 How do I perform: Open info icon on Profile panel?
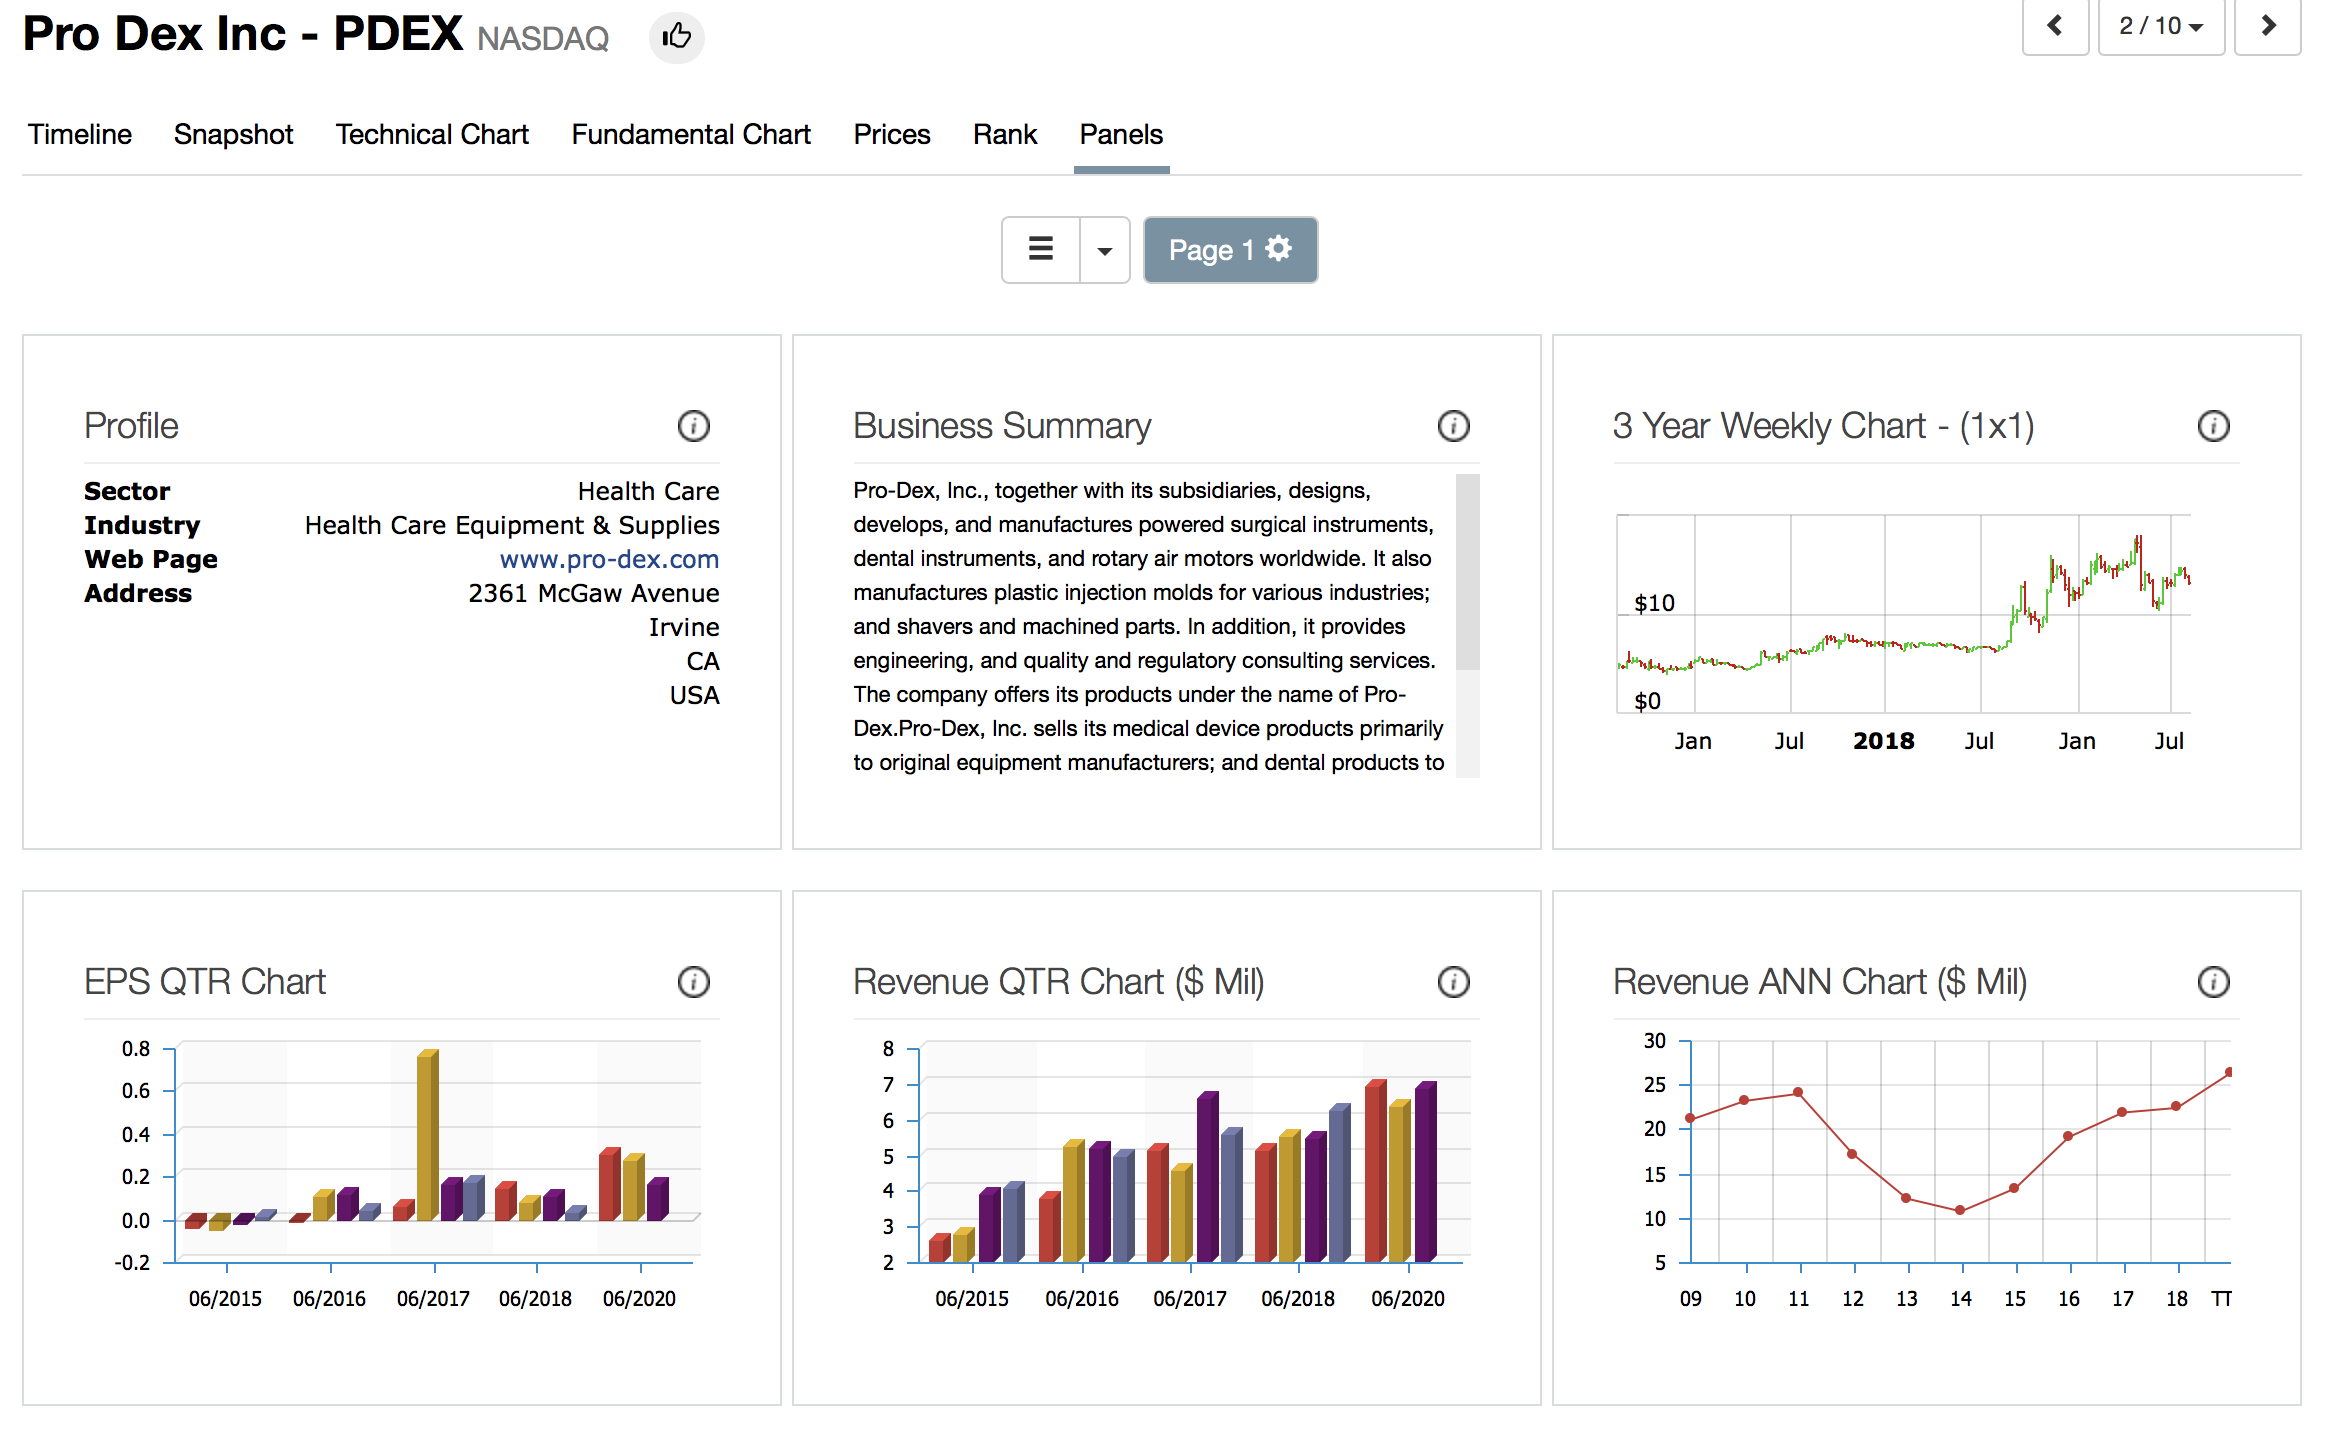[x=693, y=426]
